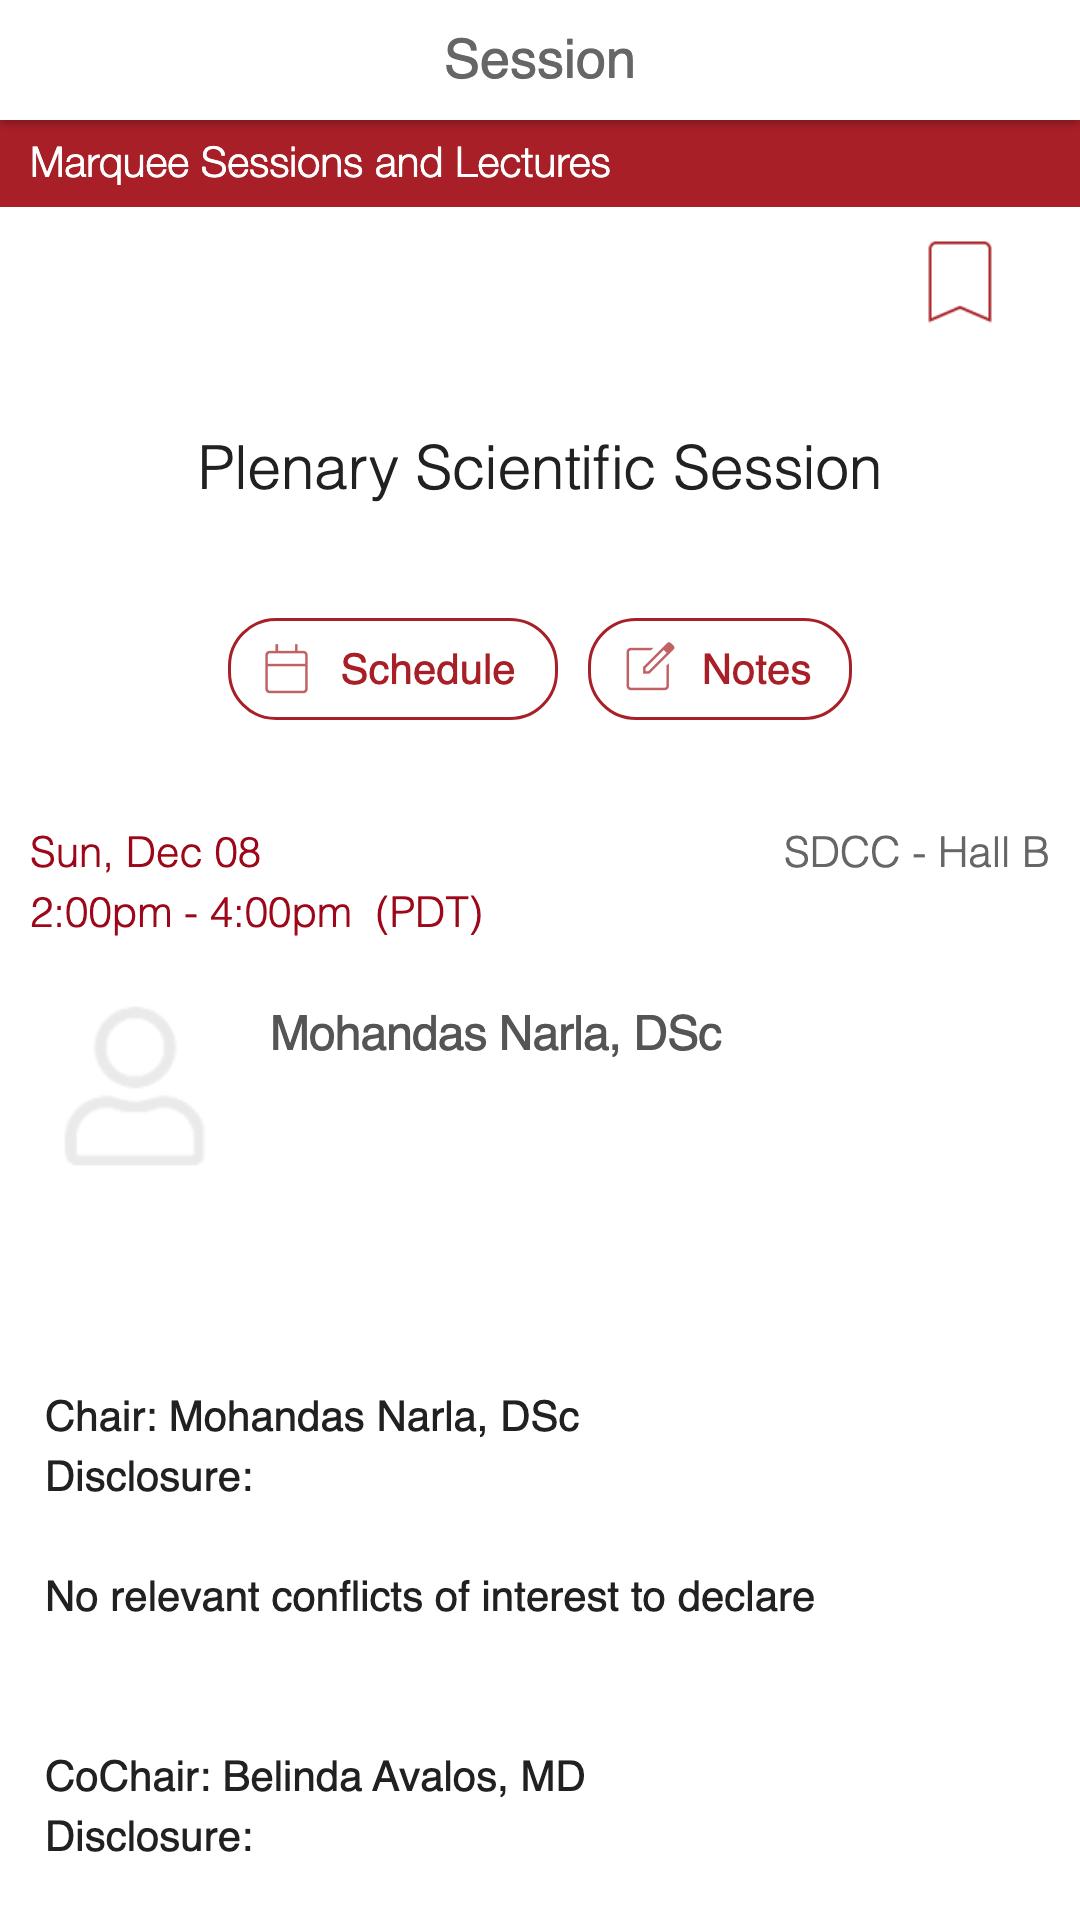Image resolution: width=1080 pixels, height=1920 pixels.
Task: Tap the Mohandas Narla avatar placeholder
Action: (x=135, y=1086)
